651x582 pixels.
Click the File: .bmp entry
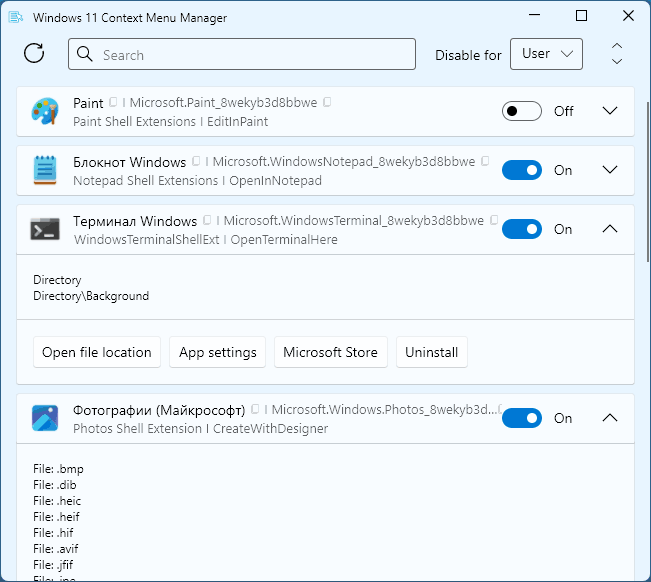pyautogui.click(x=58, y=469)
